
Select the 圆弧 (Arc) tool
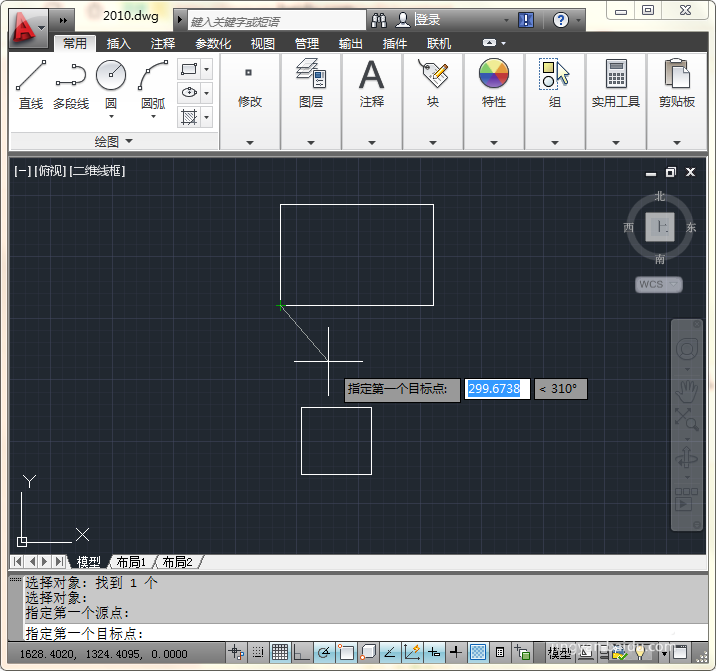click(153, 82)
